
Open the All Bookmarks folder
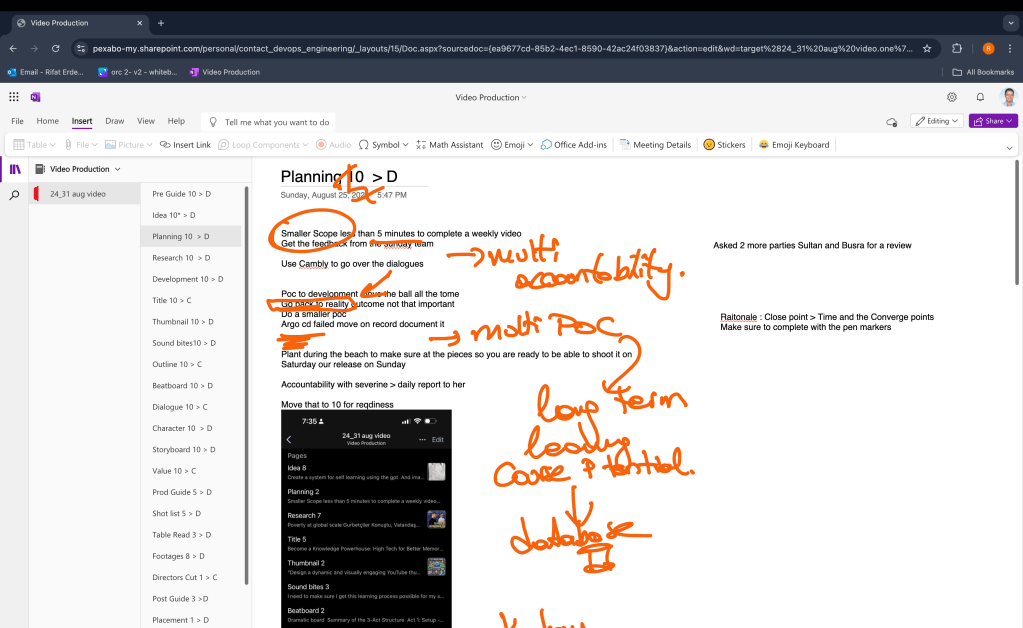(x=983, y=72)
